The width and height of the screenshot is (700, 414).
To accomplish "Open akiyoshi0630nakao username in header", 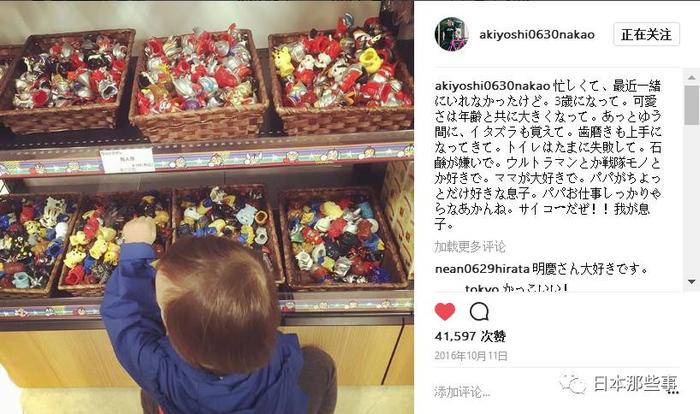I will (537, 34).
